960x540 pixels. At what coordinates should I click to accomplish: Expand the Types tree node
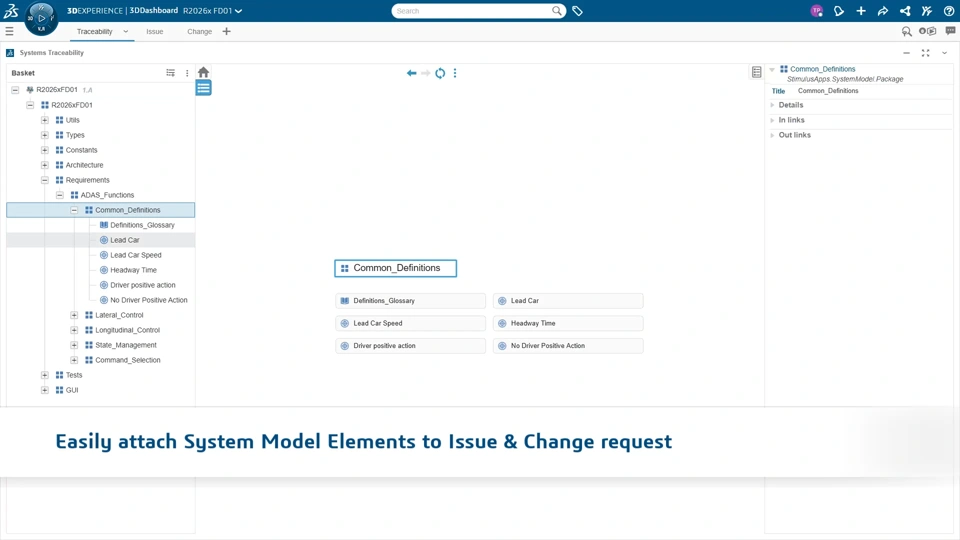45,135
